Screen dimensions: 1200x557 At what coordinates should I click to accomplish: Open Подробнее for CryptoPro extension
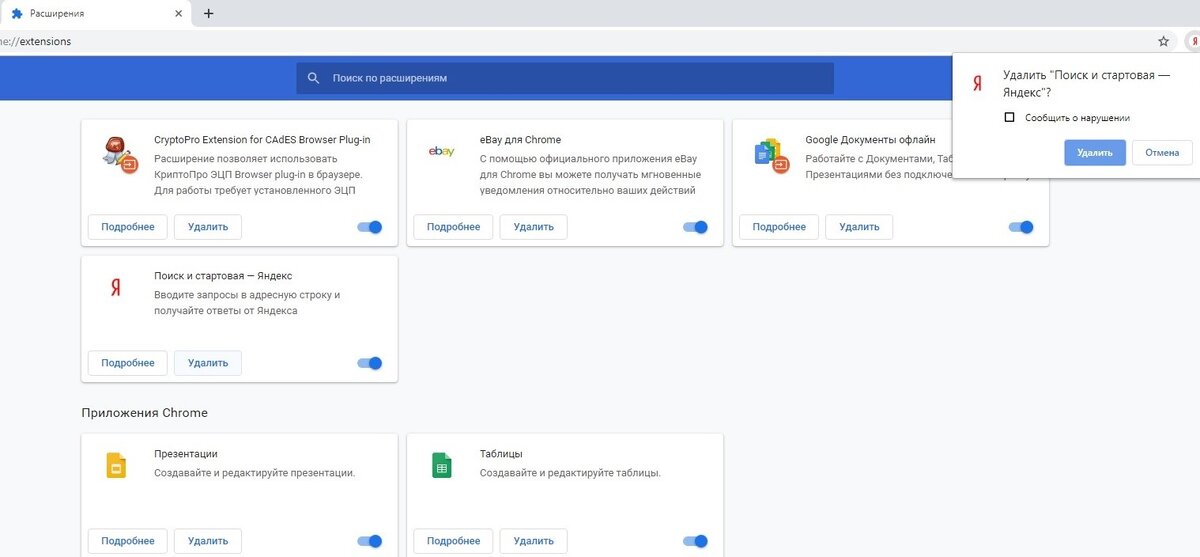click(128, 227)
